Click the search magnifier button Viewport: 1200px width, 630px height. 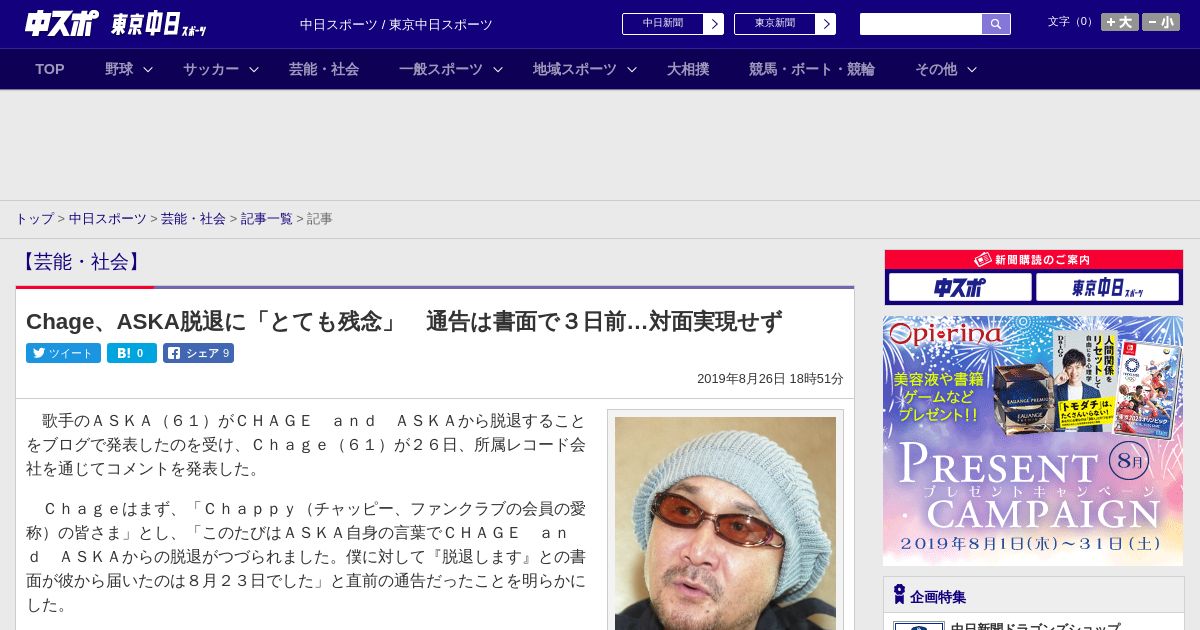(x=996, y=24)
